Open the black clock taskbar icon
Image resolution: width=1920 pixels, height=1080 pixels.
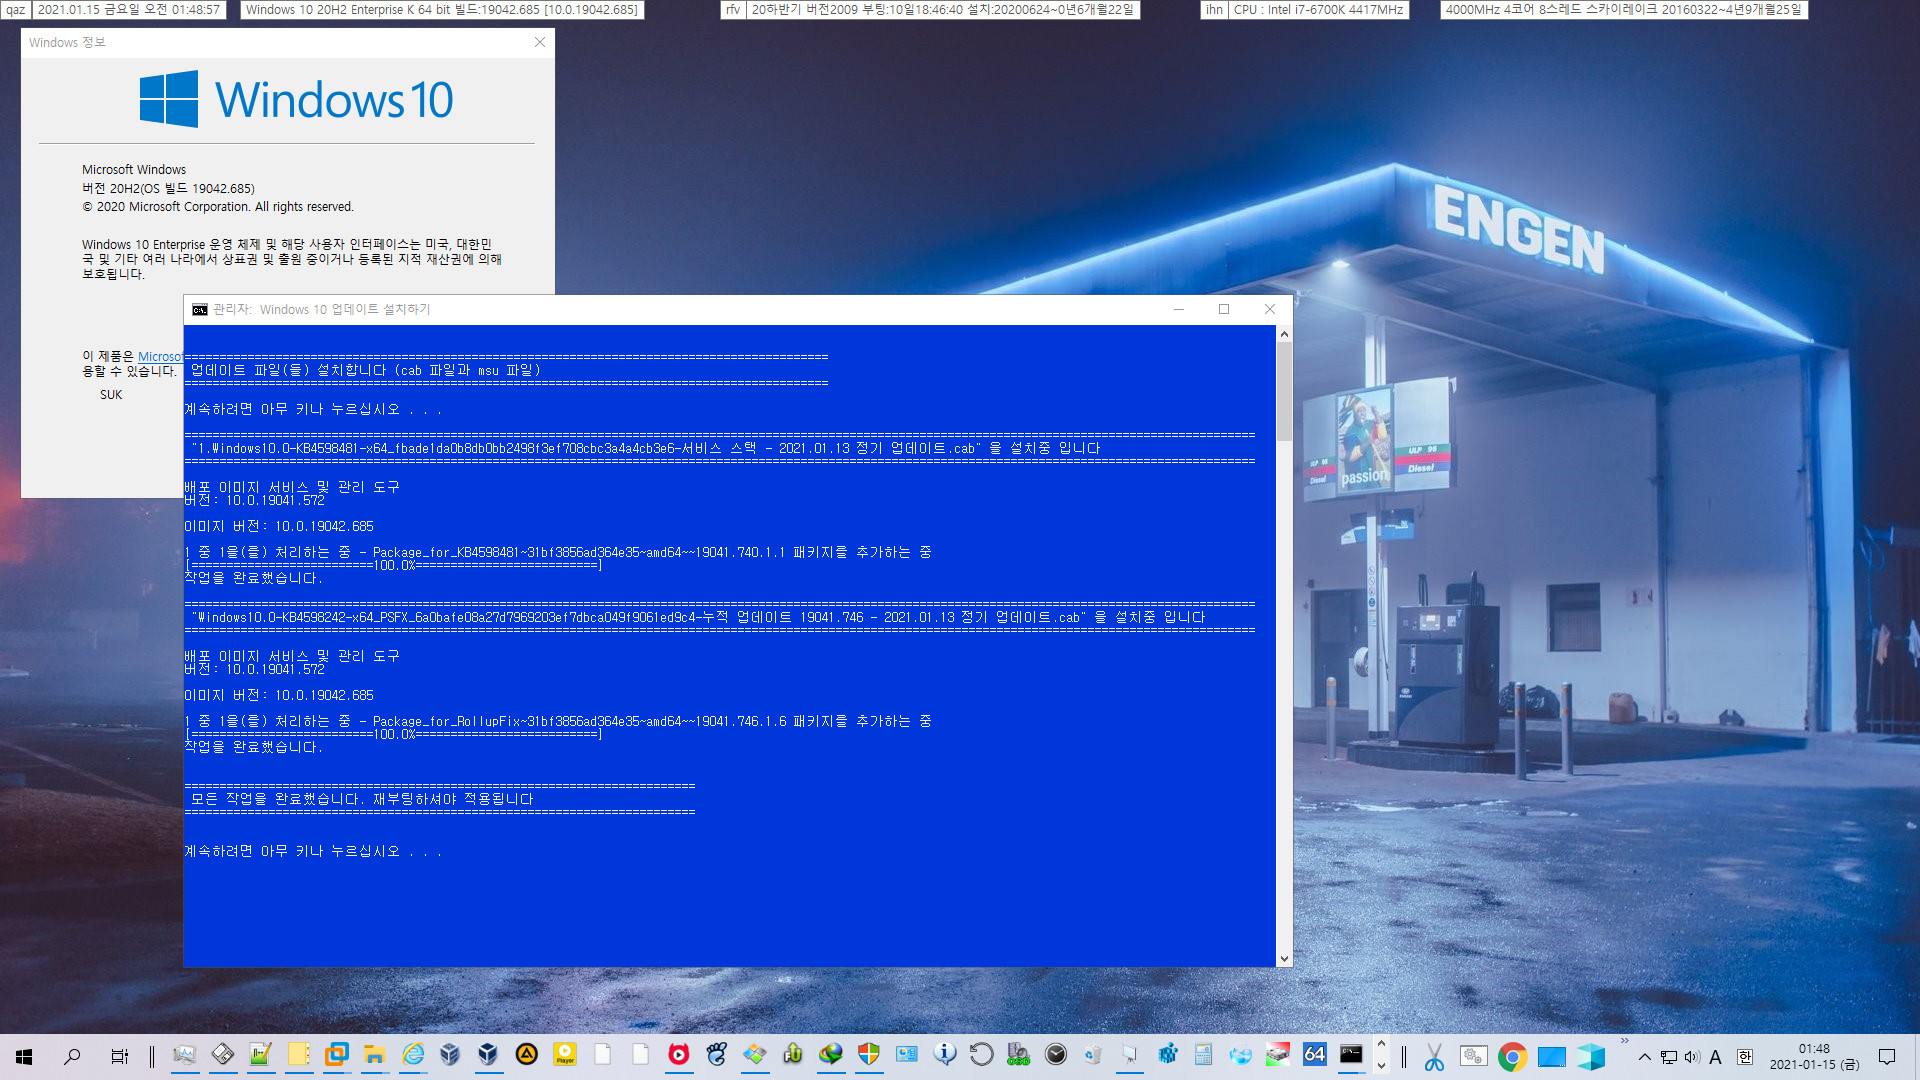click(x=1056, y=1055)
